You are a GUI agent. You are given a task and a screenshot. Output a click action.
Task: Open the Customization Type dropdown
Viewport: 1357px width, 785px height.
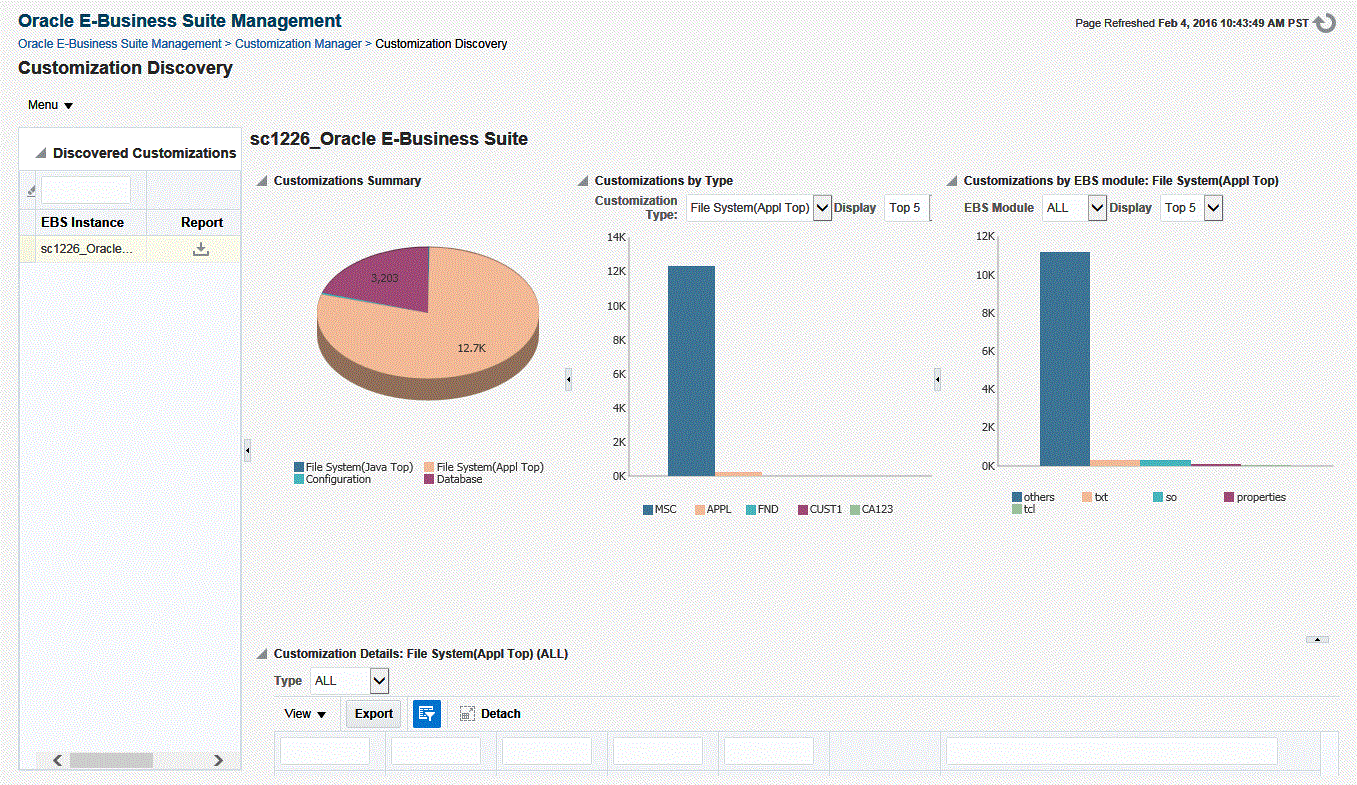point(822,208)
